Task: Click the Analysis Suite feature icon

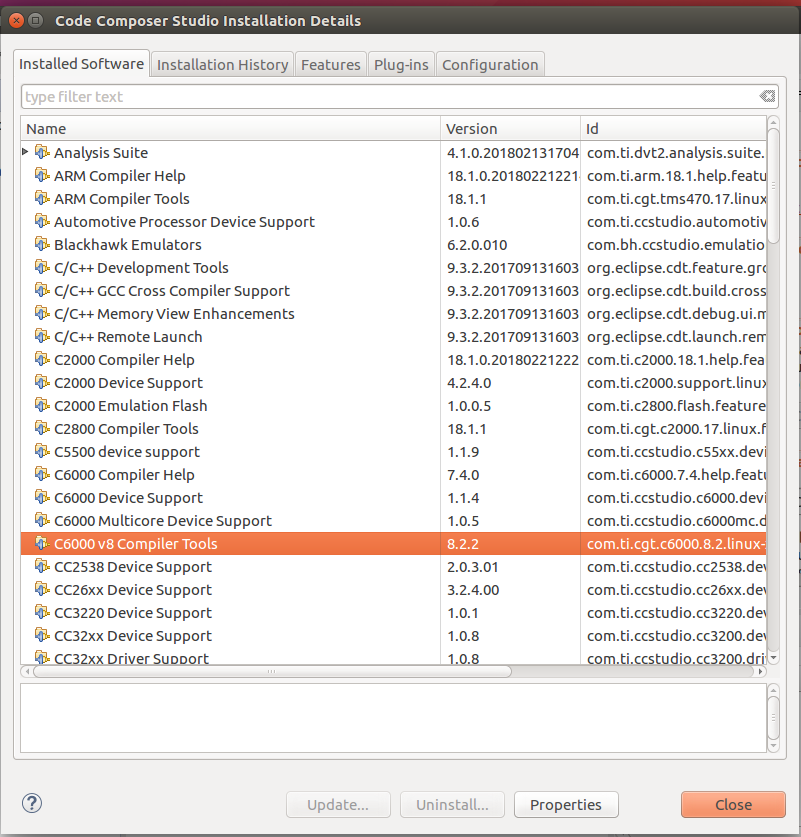Action: tap(42, 152)
